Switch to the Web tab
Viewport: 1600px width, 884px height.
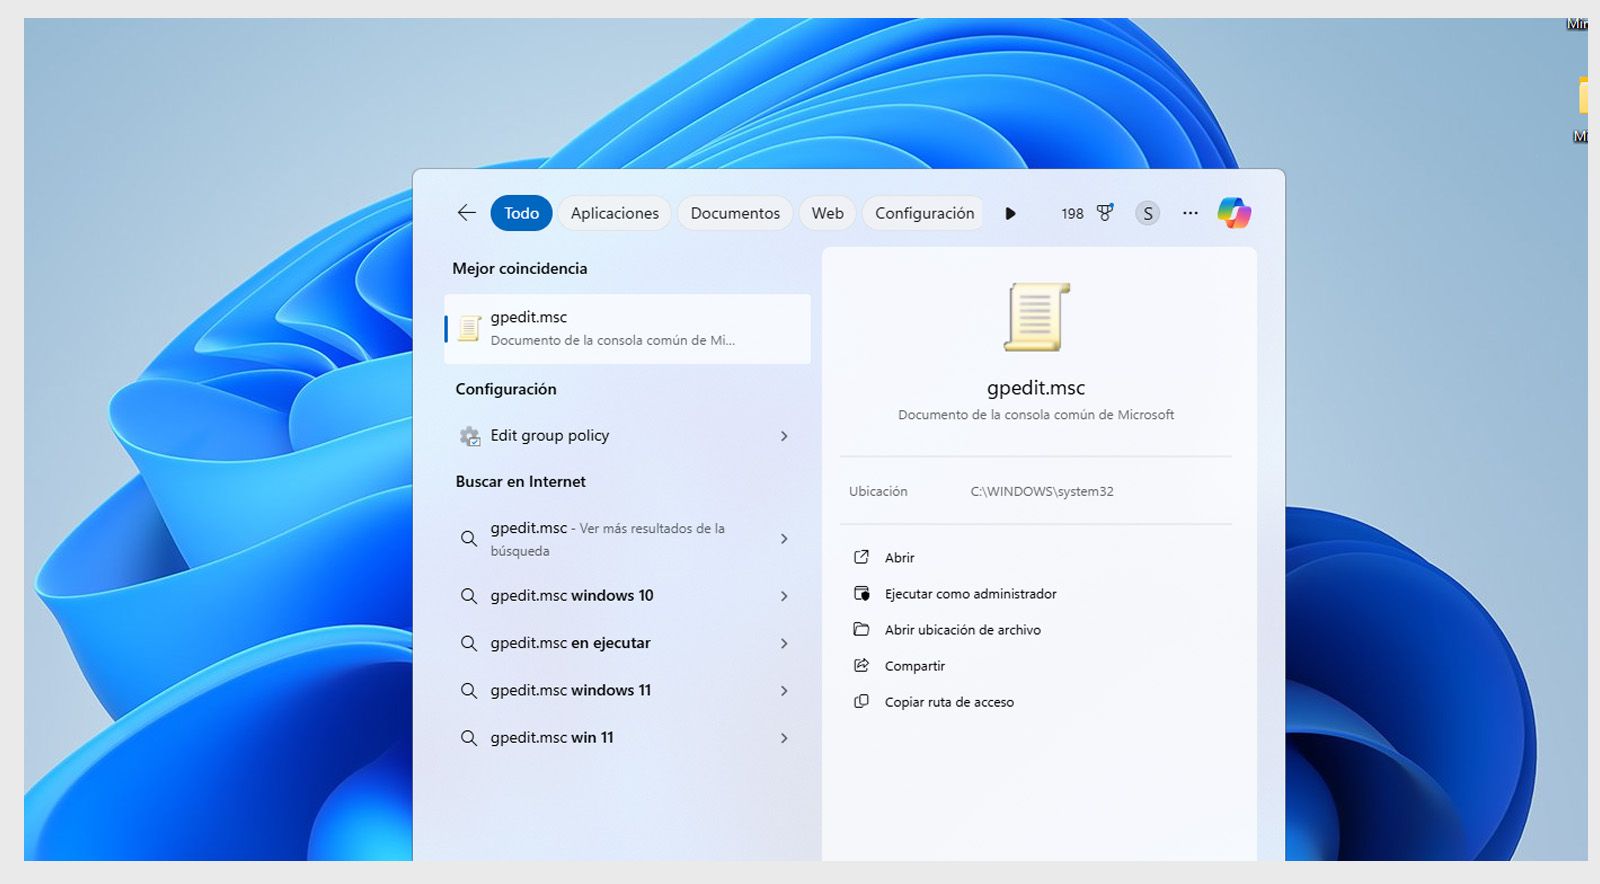pos(827,213)
